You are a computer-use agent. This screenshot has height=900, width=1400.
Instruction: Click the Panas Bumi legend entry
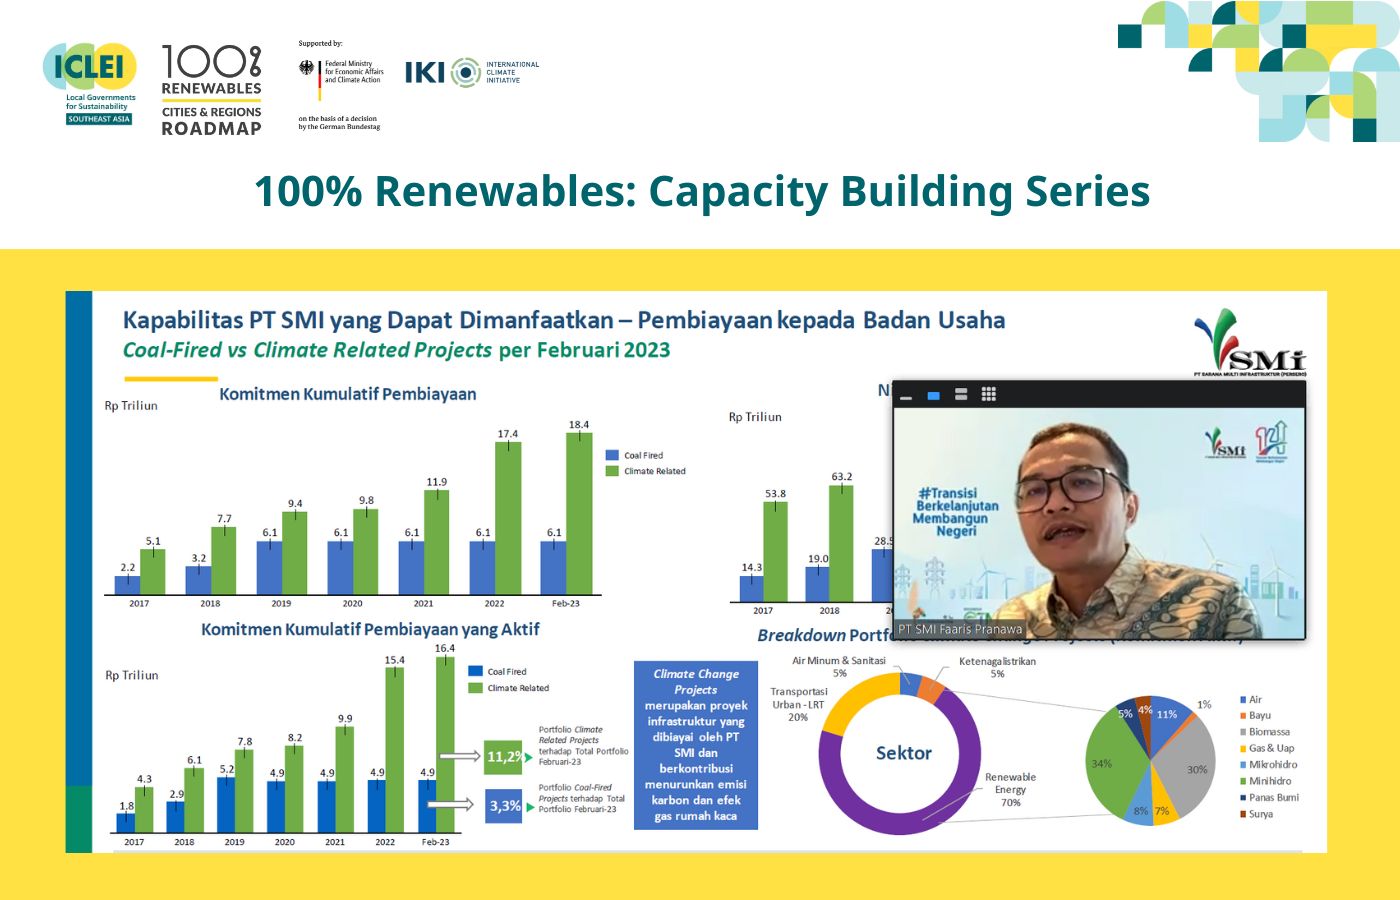click(x=1272, y=797)
